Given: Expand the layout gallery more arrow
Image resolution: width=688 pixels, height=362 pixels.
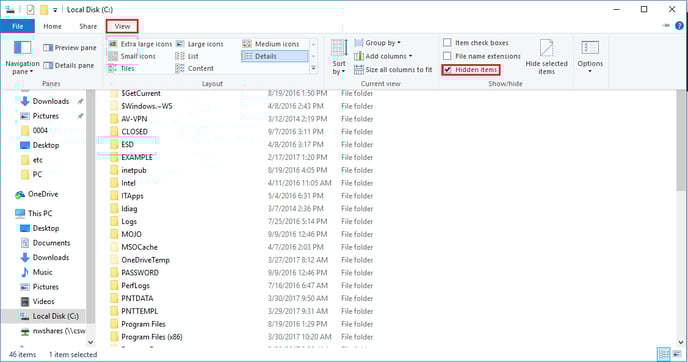Looking at the screenshot, I should point(313,68).
